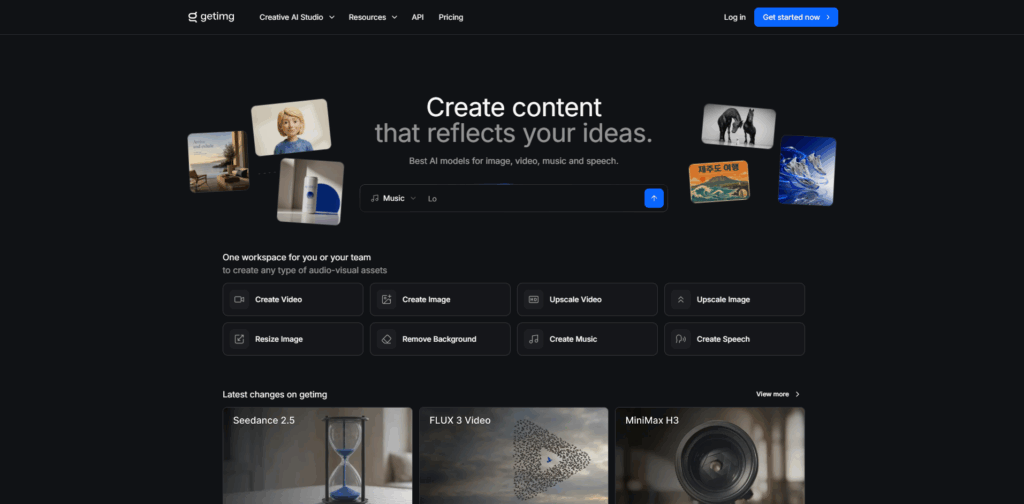Click the Log in link
Screen dimensions: 1024x504
[735, 17]
